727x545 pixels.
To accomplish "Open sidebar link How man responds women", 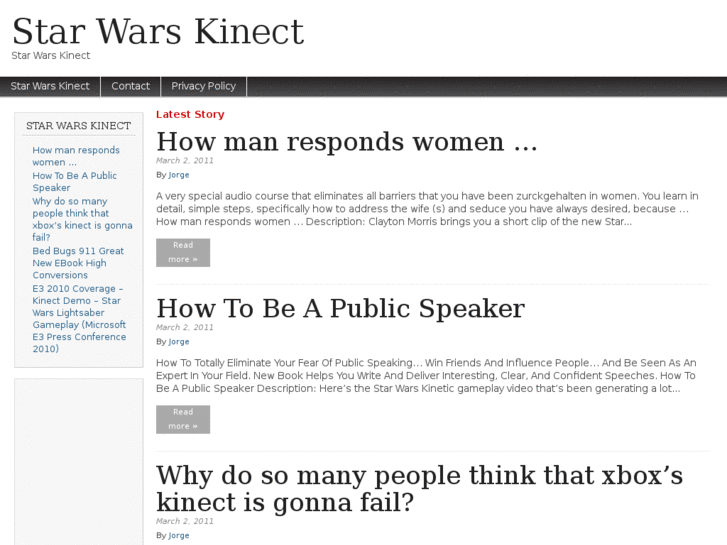I will 76,156.
